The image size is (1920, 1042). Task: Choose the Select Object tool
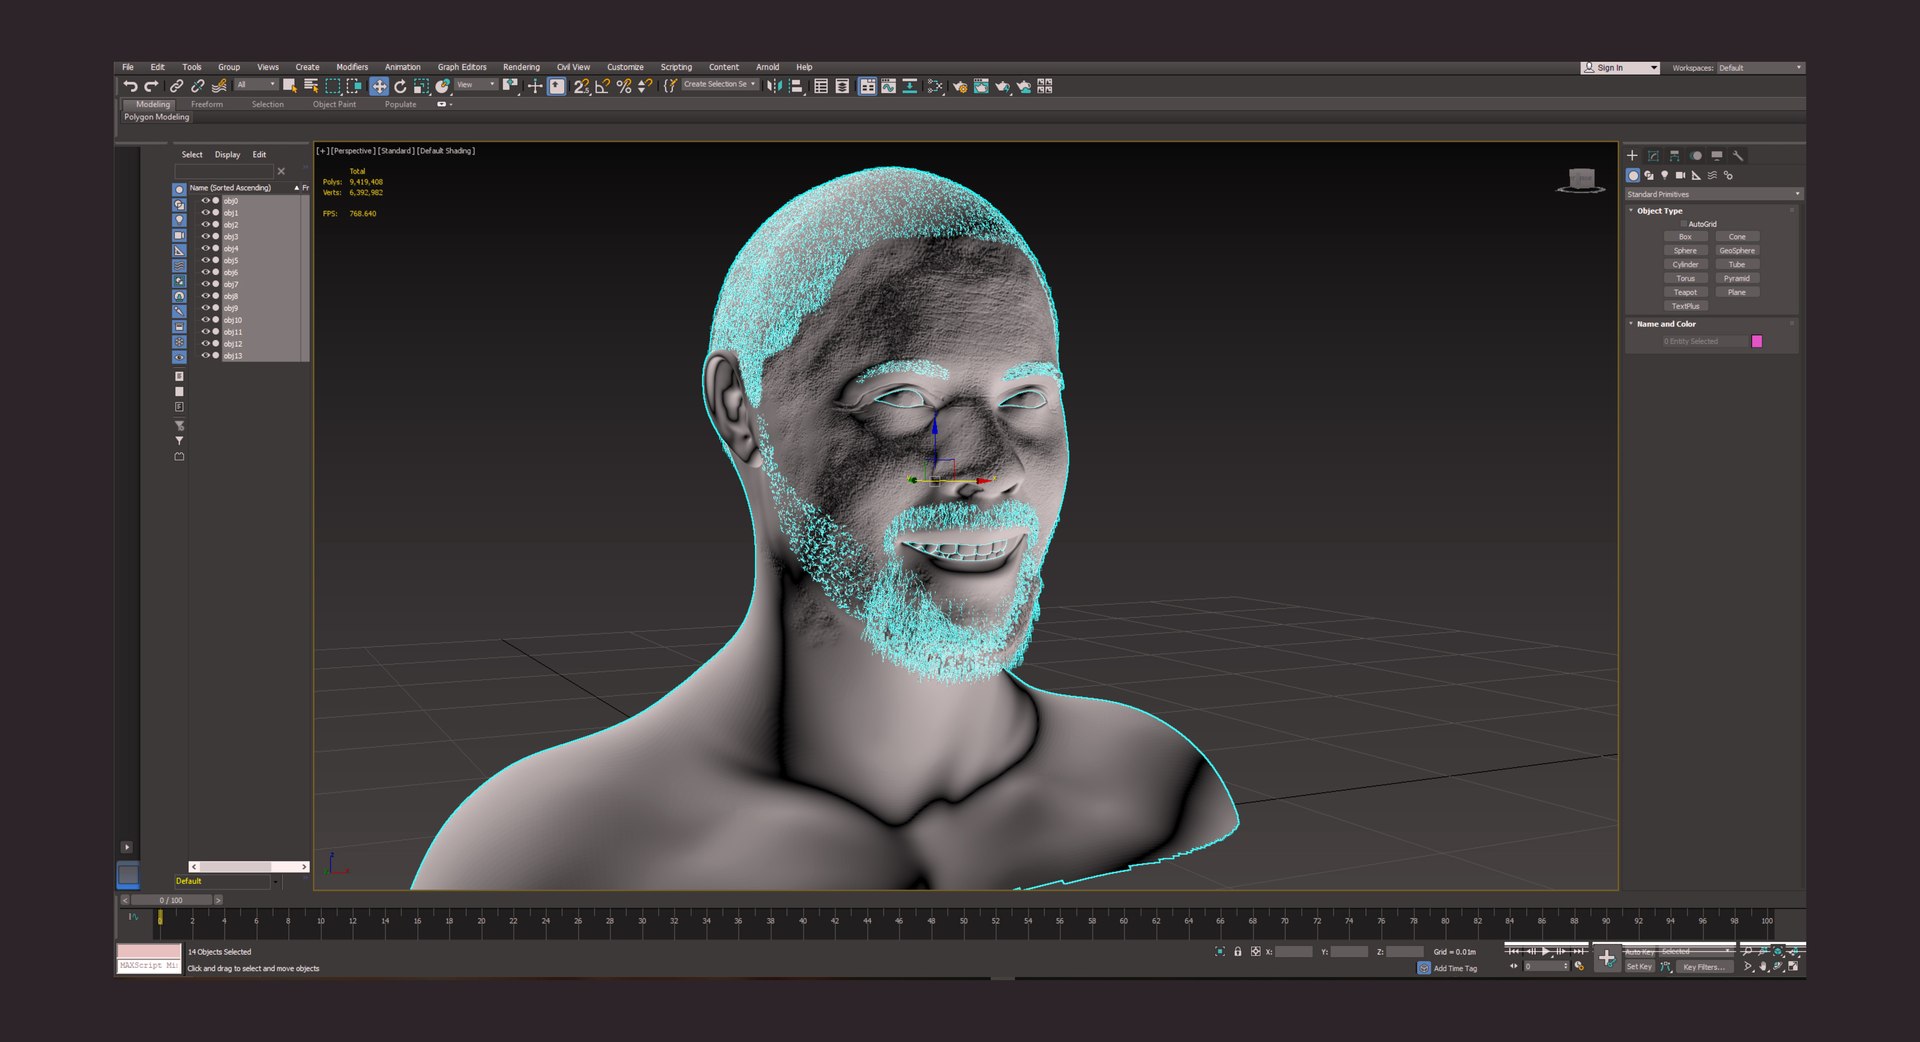[289, 86]
